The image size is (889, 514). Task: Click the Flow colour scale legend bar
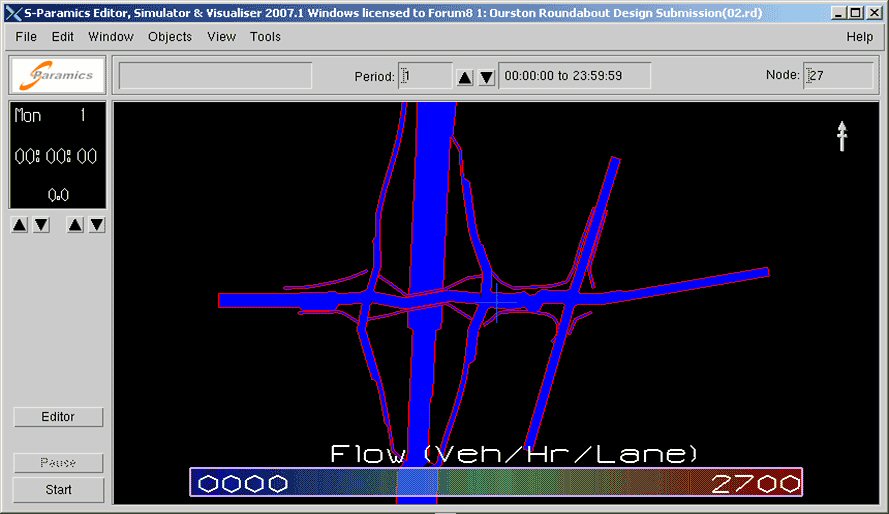[x=496, y=482]
